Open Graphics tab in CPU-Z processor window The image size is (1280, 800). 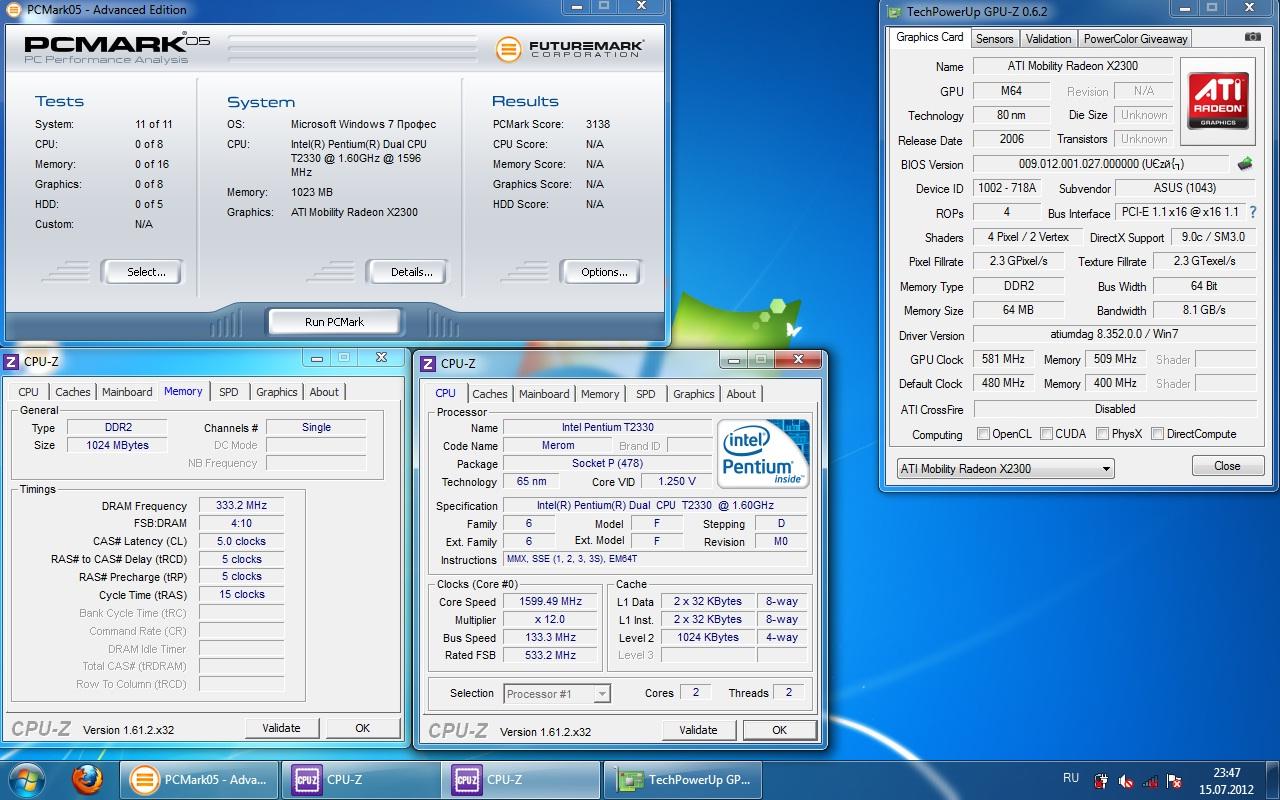tap(694, 394)
